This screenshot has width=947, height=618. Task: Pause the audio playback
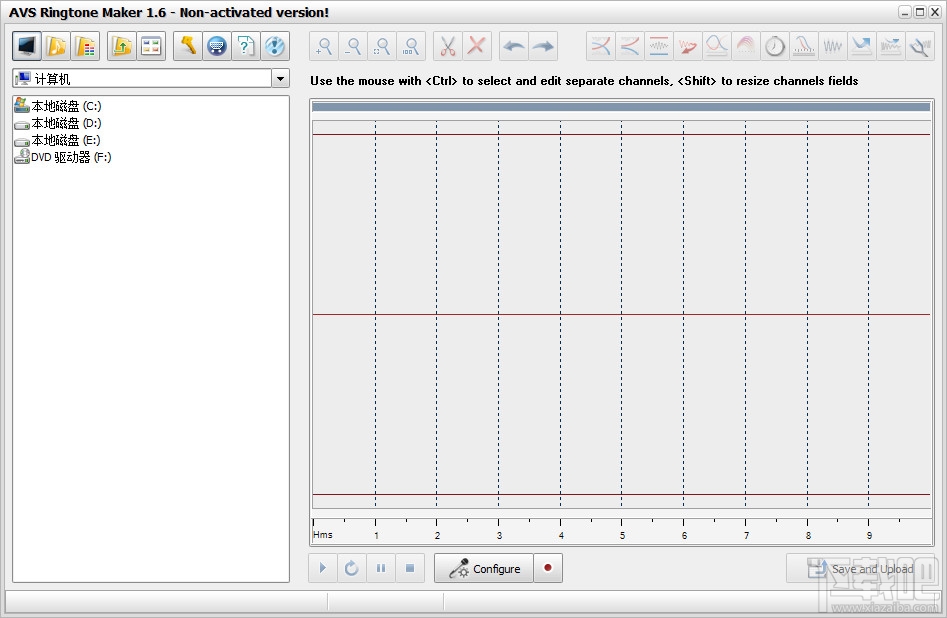coord(381,568)
